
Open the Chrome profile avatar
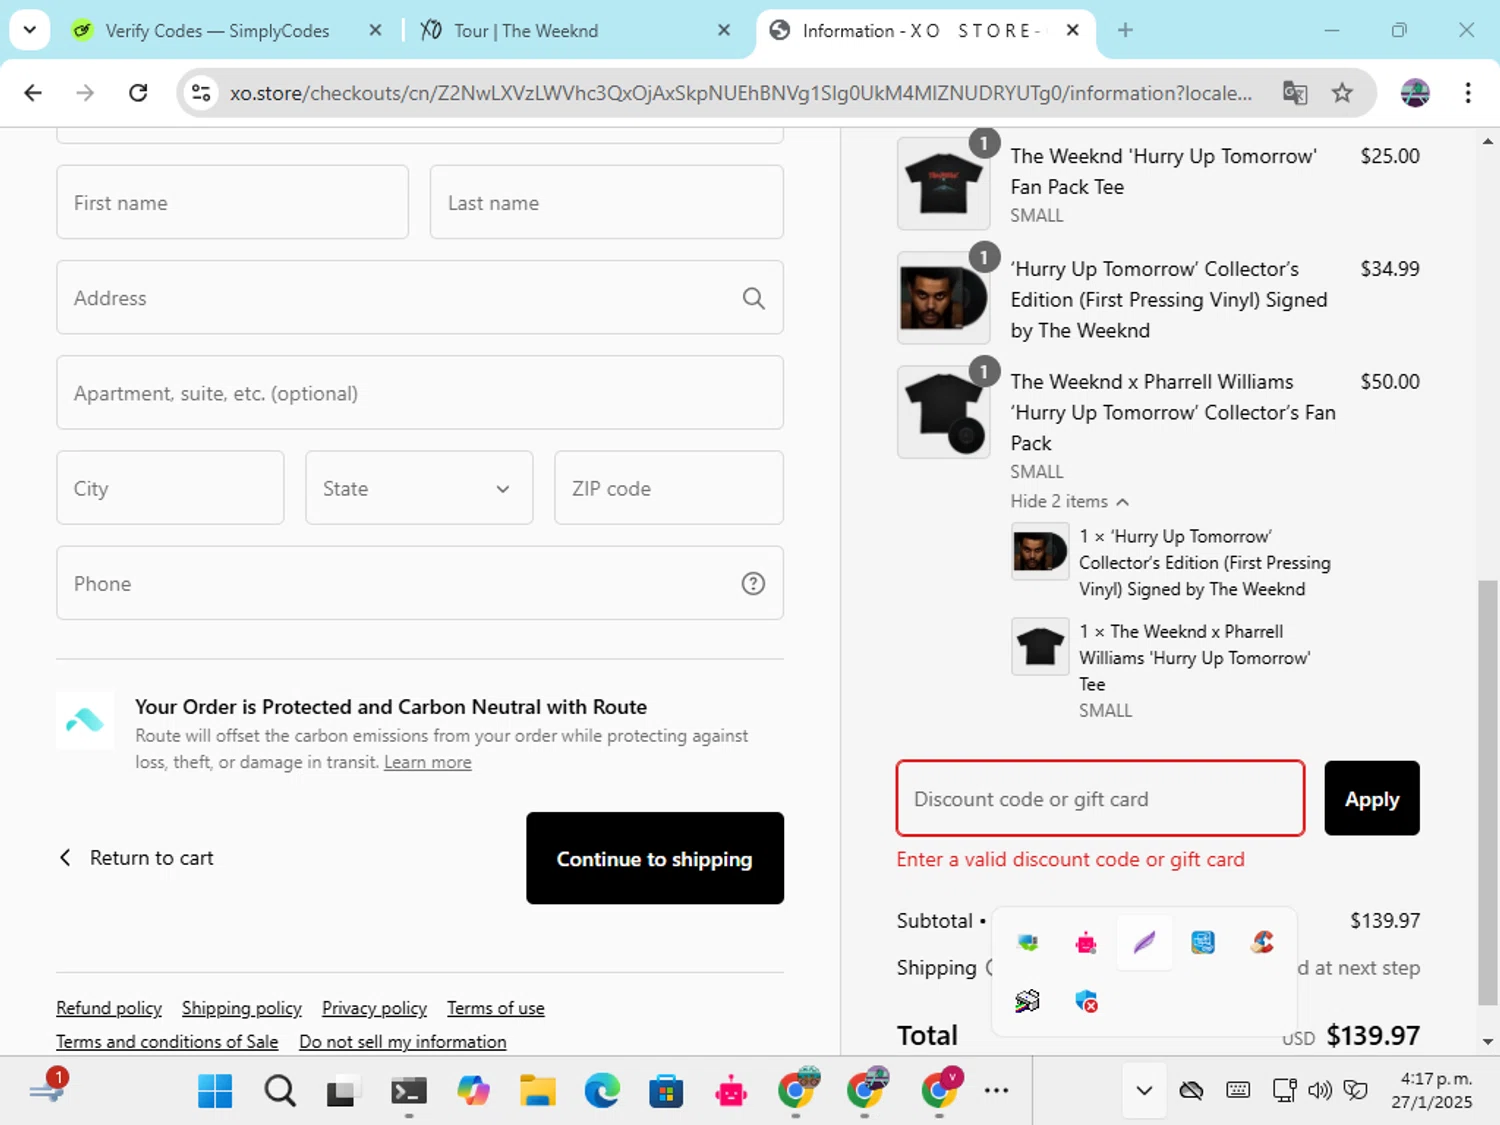tap(1415, 93)
